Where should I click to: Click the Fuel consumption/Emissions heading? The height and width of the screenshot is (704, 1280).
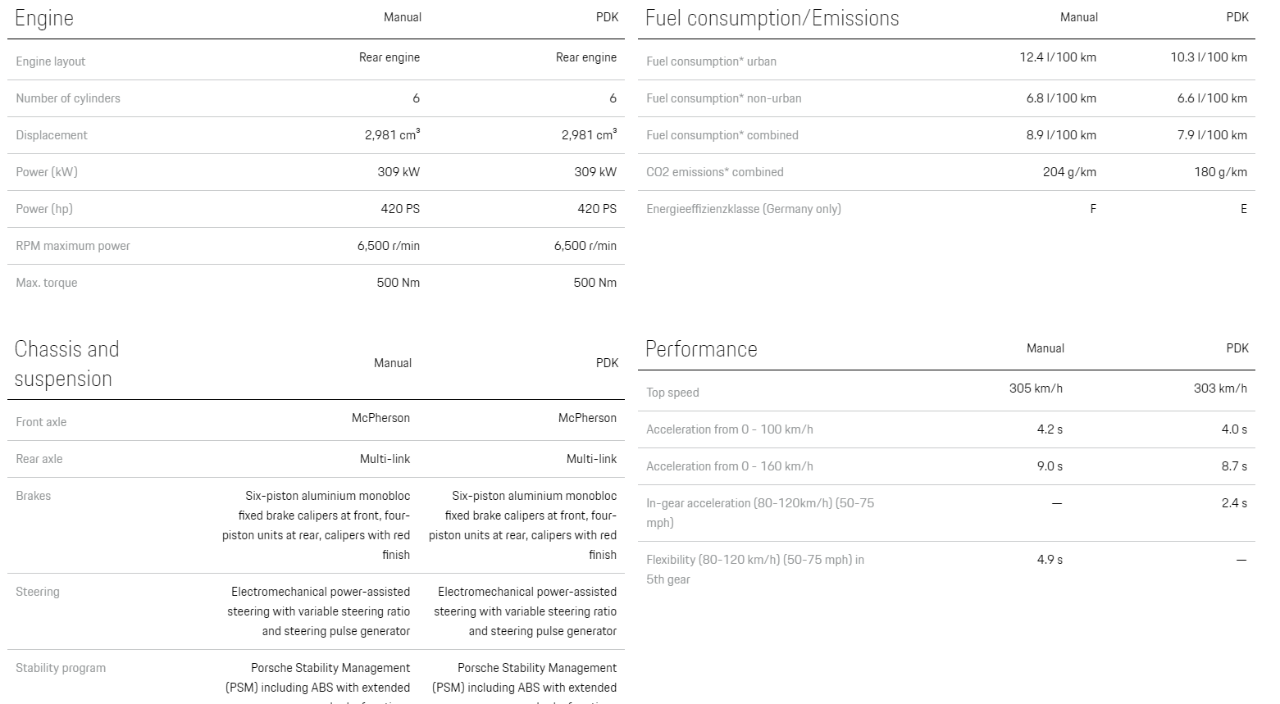[772, 18]
